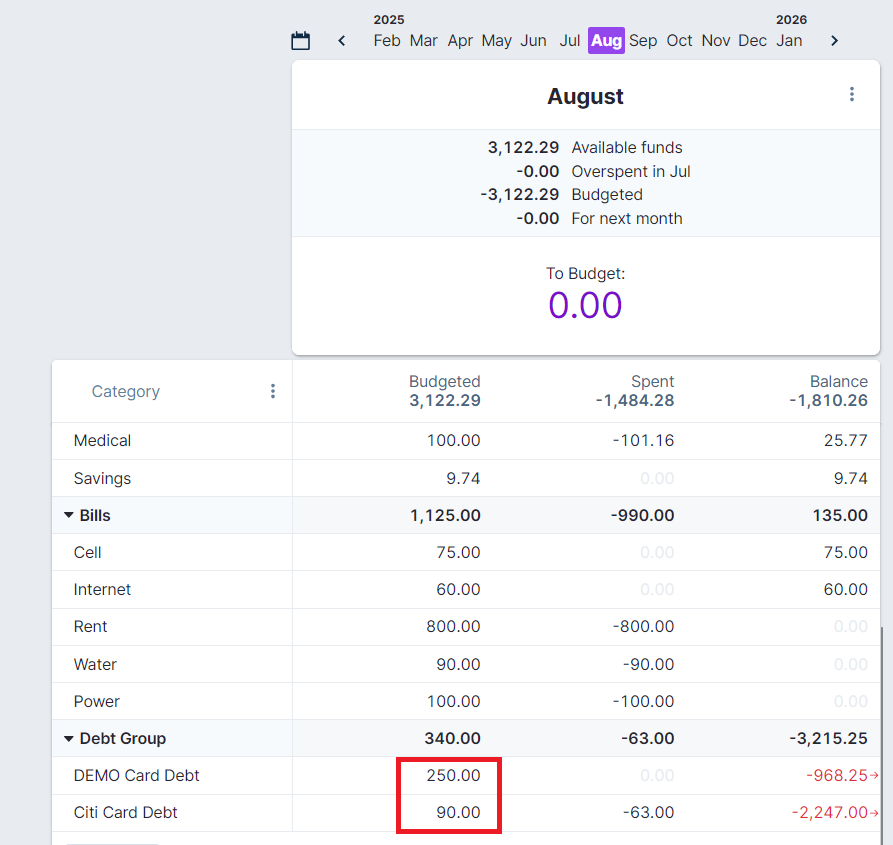Jump to Jan 2026 month

click(789, 41)
